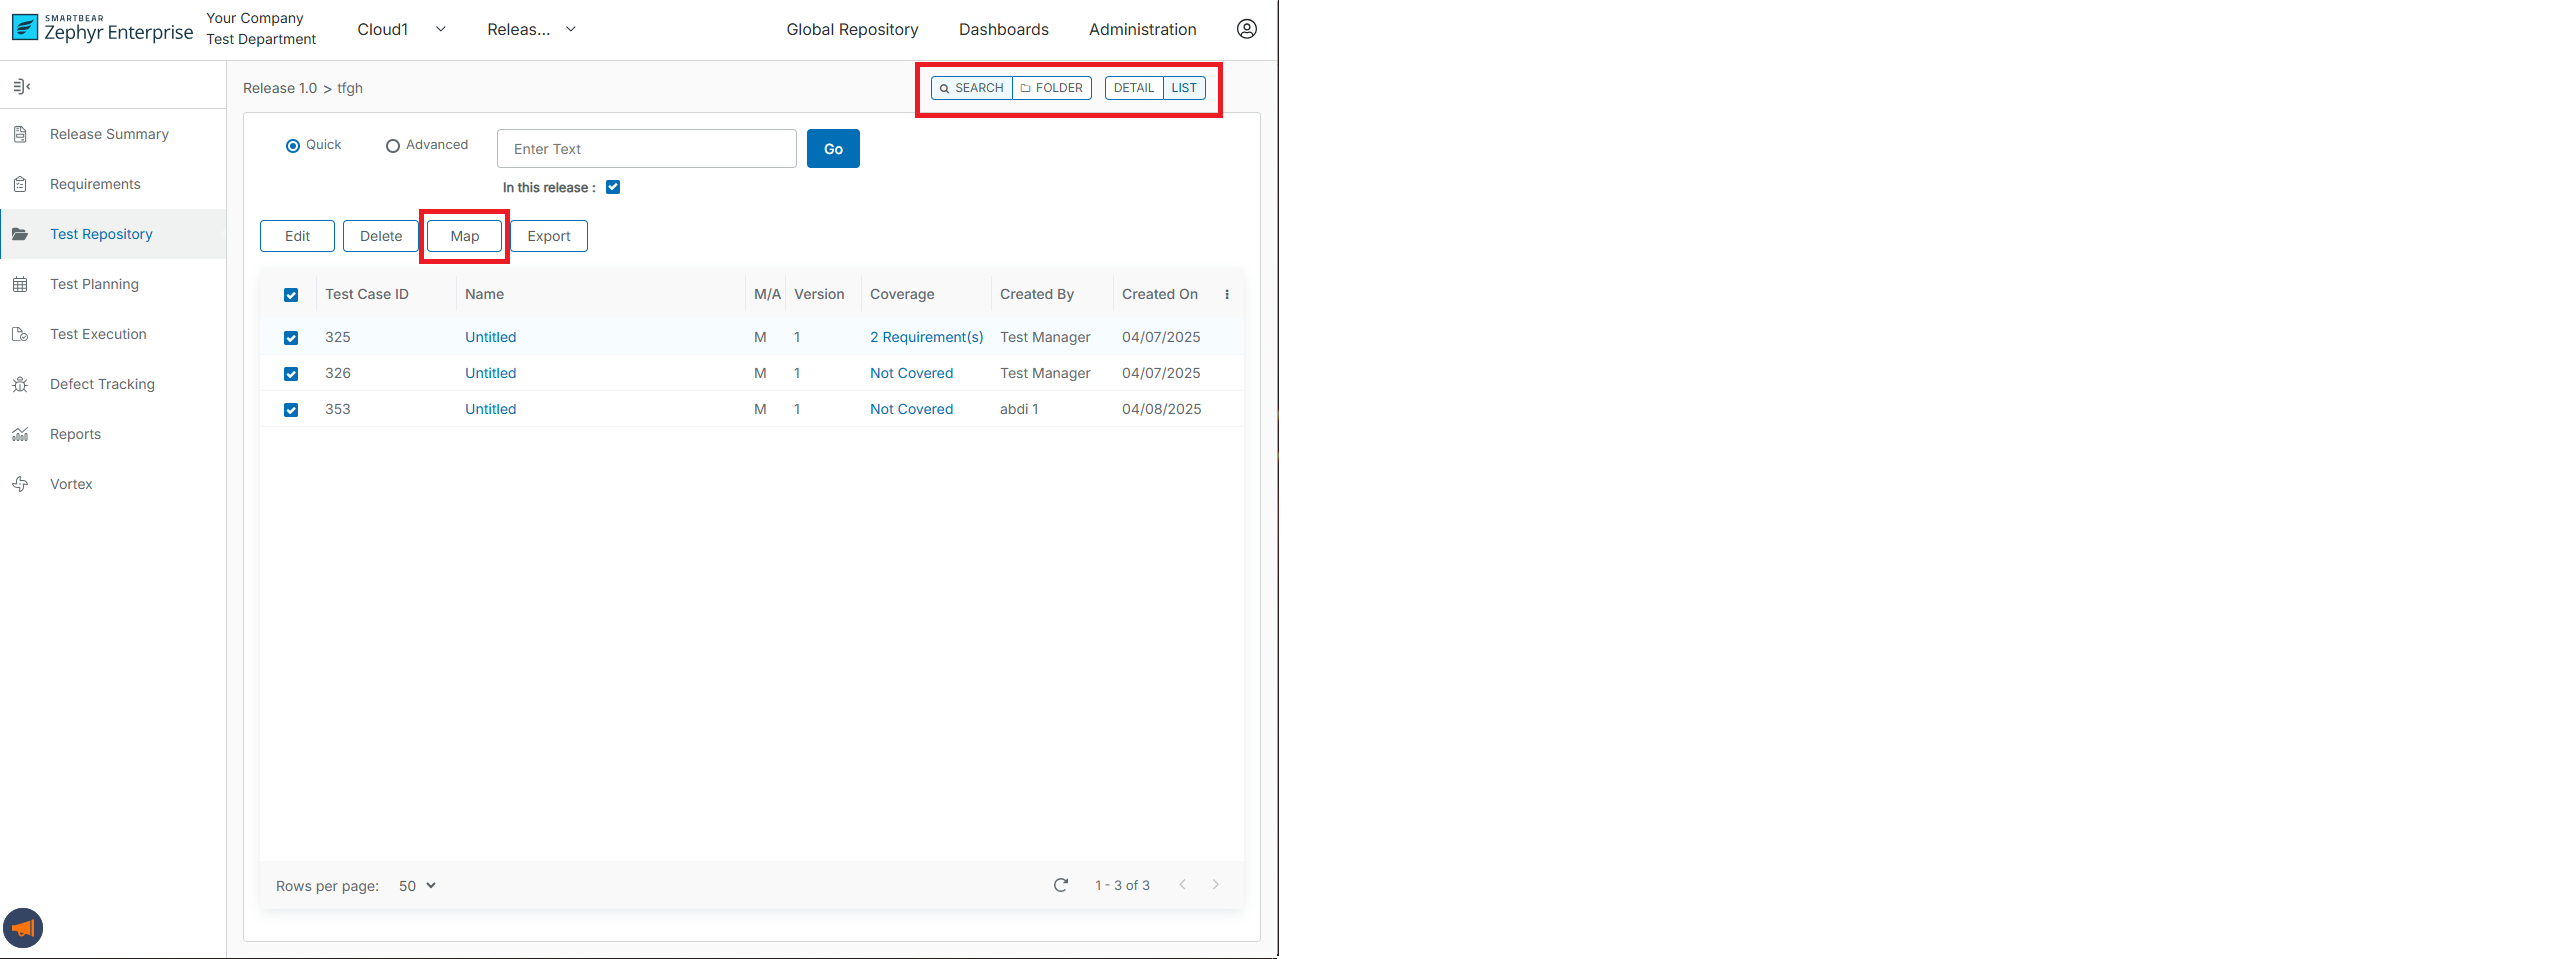Uncheck the 'In this release' checkbox

point(613,188)
